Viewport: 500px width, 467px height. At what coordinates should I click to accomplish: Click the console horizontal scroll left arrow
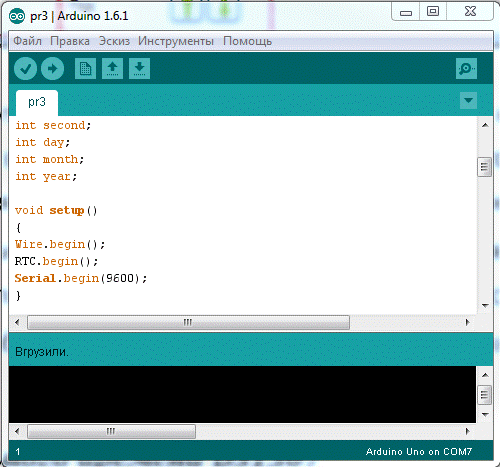(x=17, y=431)
